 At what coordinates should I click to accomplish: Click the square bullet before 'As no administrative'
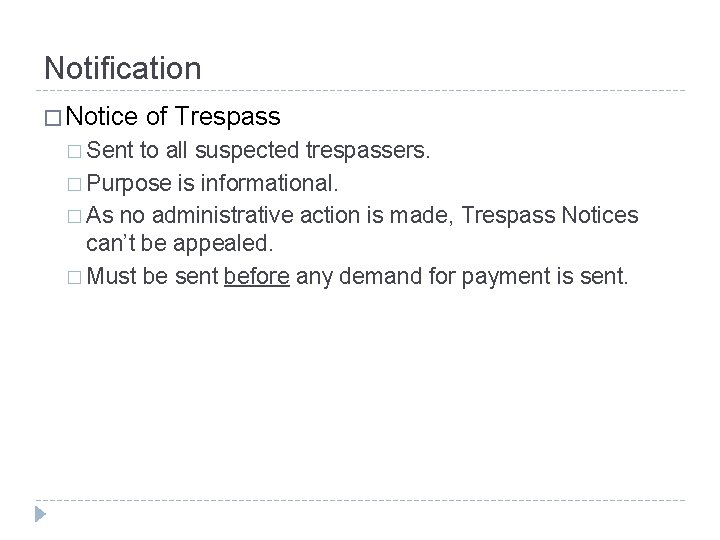pyautogui.click(x=74, y=215)
